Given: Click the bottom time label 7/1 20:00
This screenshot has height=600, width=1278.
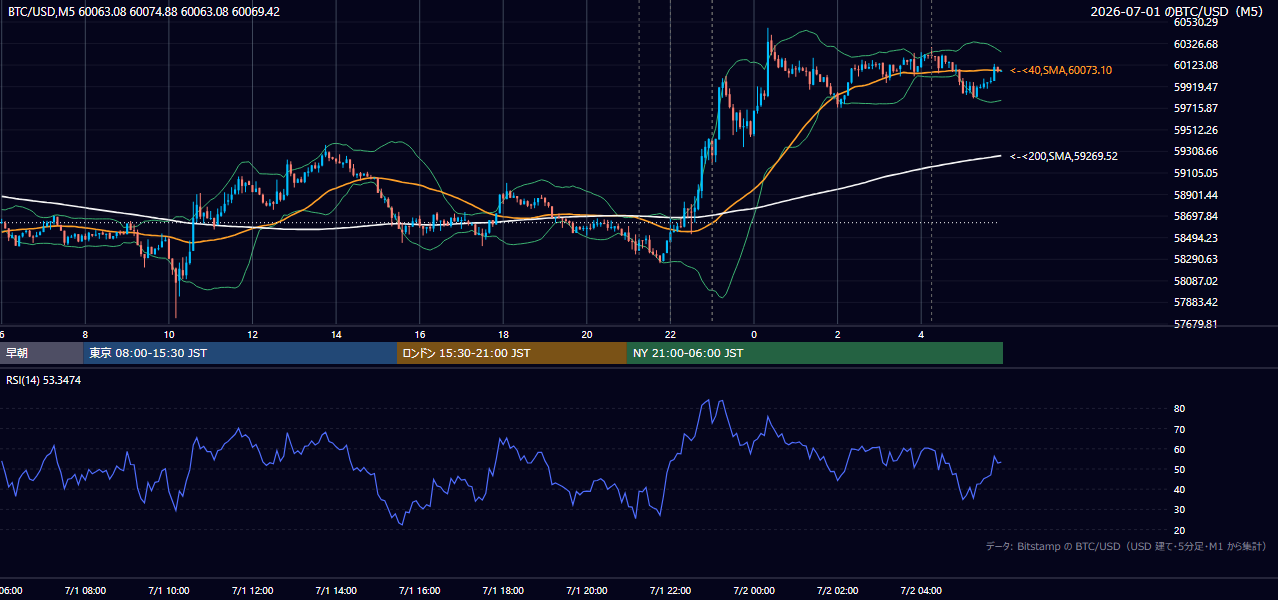Looking at the screenshot, I should (x=587, y=591).
